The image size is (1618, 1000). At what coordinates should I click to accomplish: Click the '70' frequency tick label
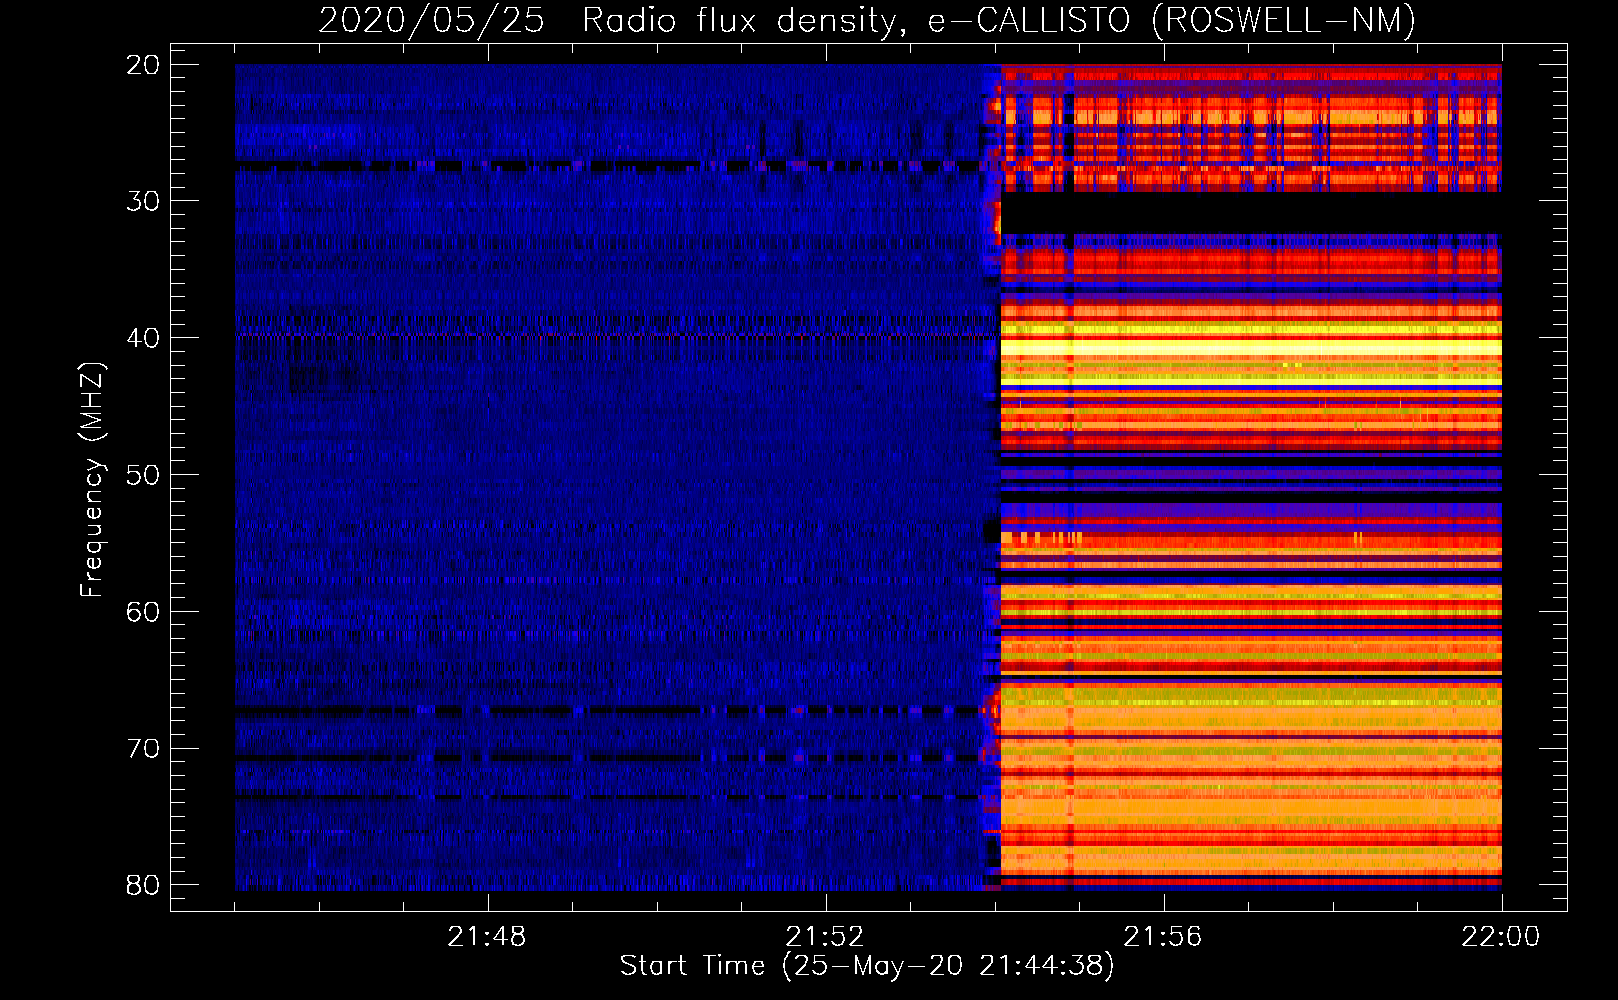[x=143, y=749]
